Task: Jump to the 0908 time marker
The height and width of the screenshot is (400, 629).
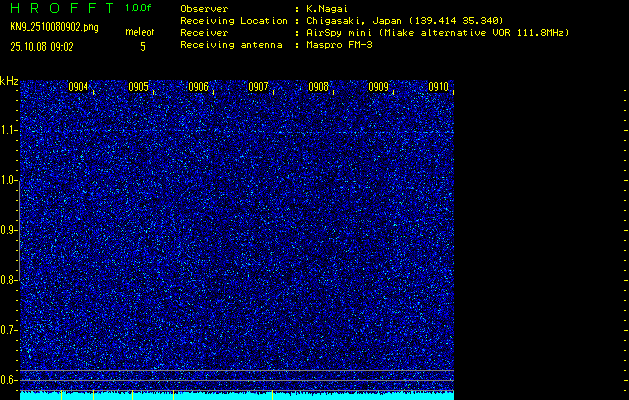Action: [x=318, y=87]
